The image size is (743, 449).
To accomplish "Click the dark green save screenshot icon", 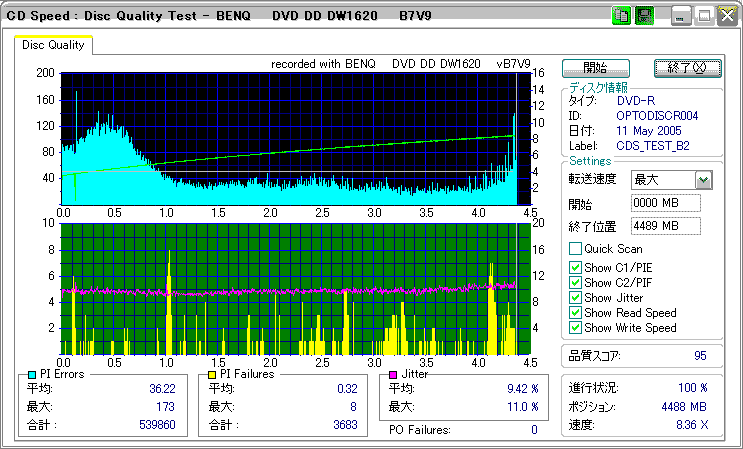I will point(644,15).
